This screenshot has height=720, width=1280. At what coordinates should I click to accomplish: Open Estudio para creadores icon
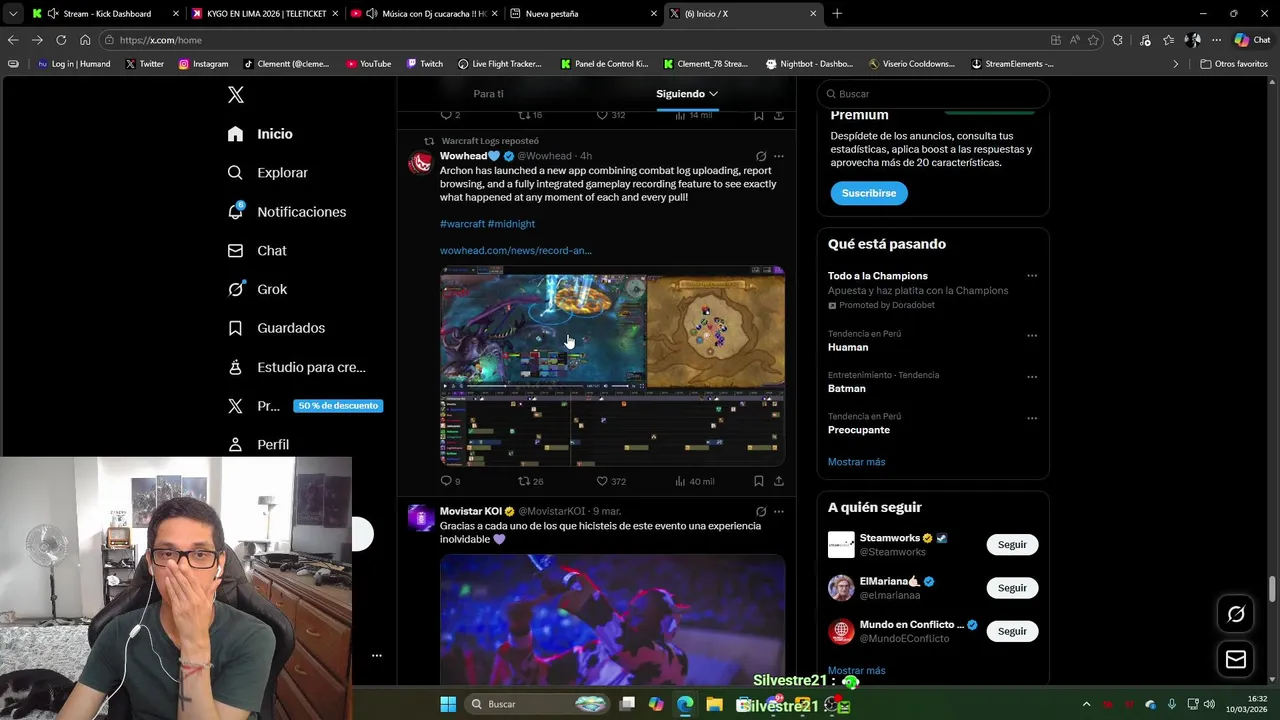235,367
